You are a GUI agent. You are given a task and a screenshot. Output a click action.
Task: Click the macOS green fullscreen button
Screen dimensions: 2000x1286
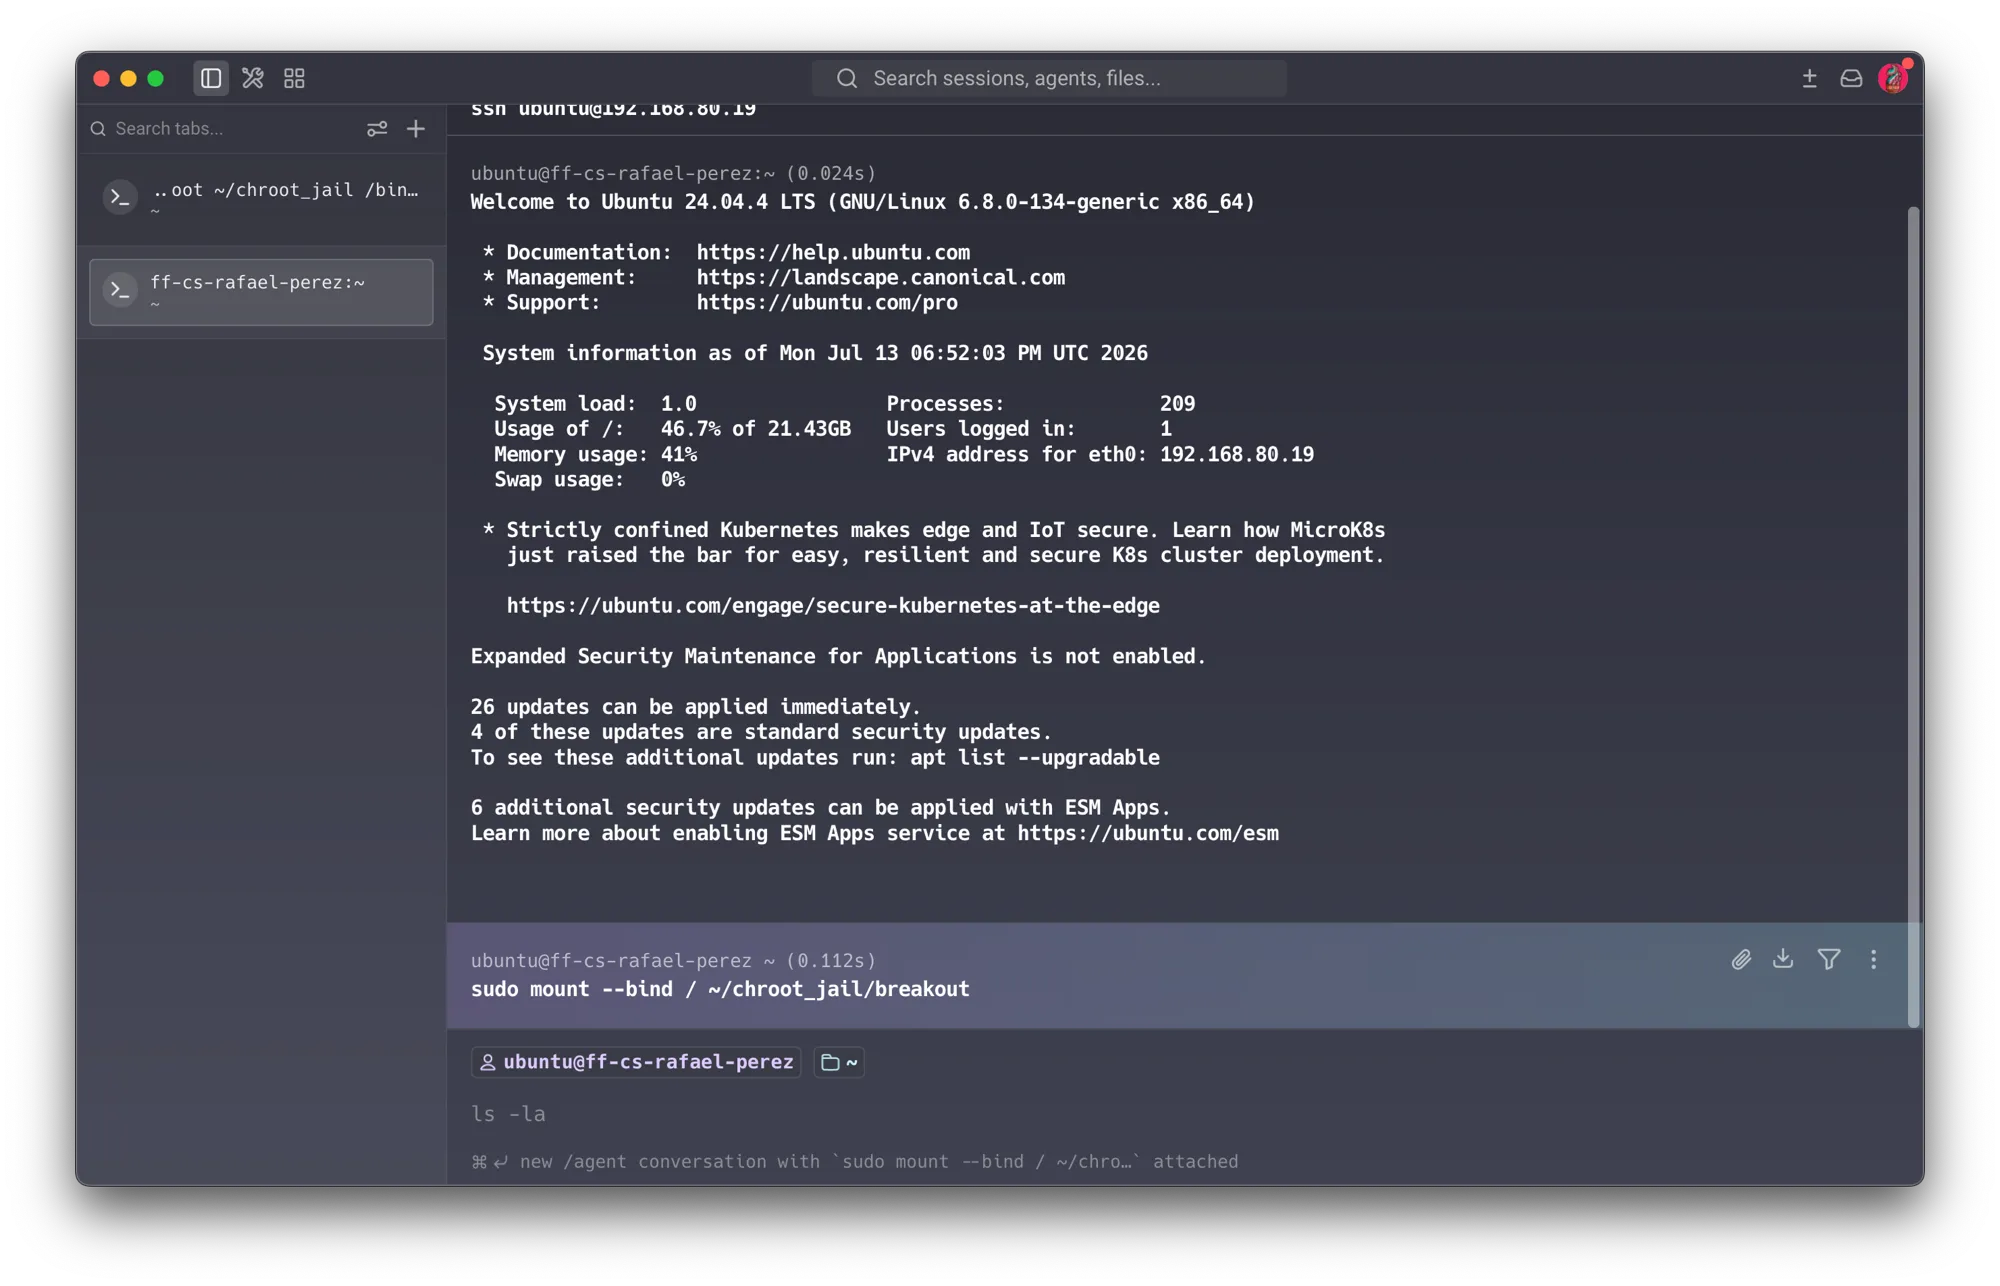[155, 78]
